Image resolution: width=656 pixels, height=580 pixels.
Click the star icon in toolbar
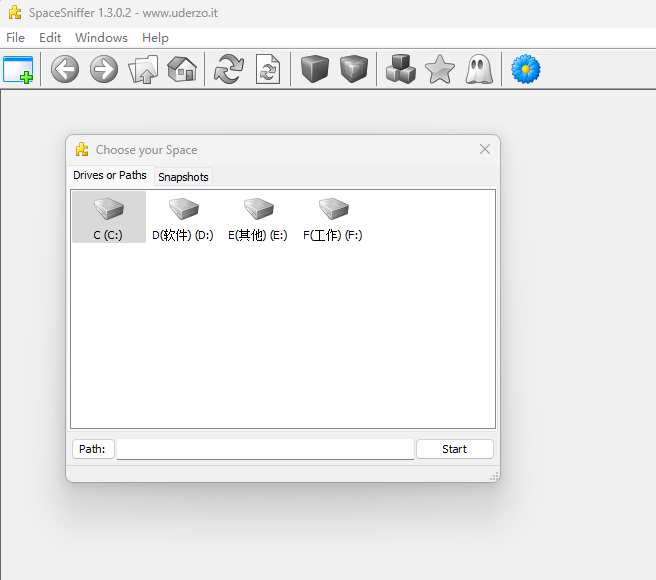click(440, 69)
